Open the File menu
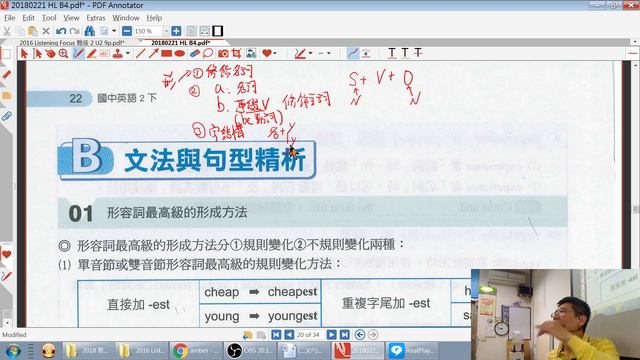Image resolution: width=640 pixels, height=360 pixels. 9,18
